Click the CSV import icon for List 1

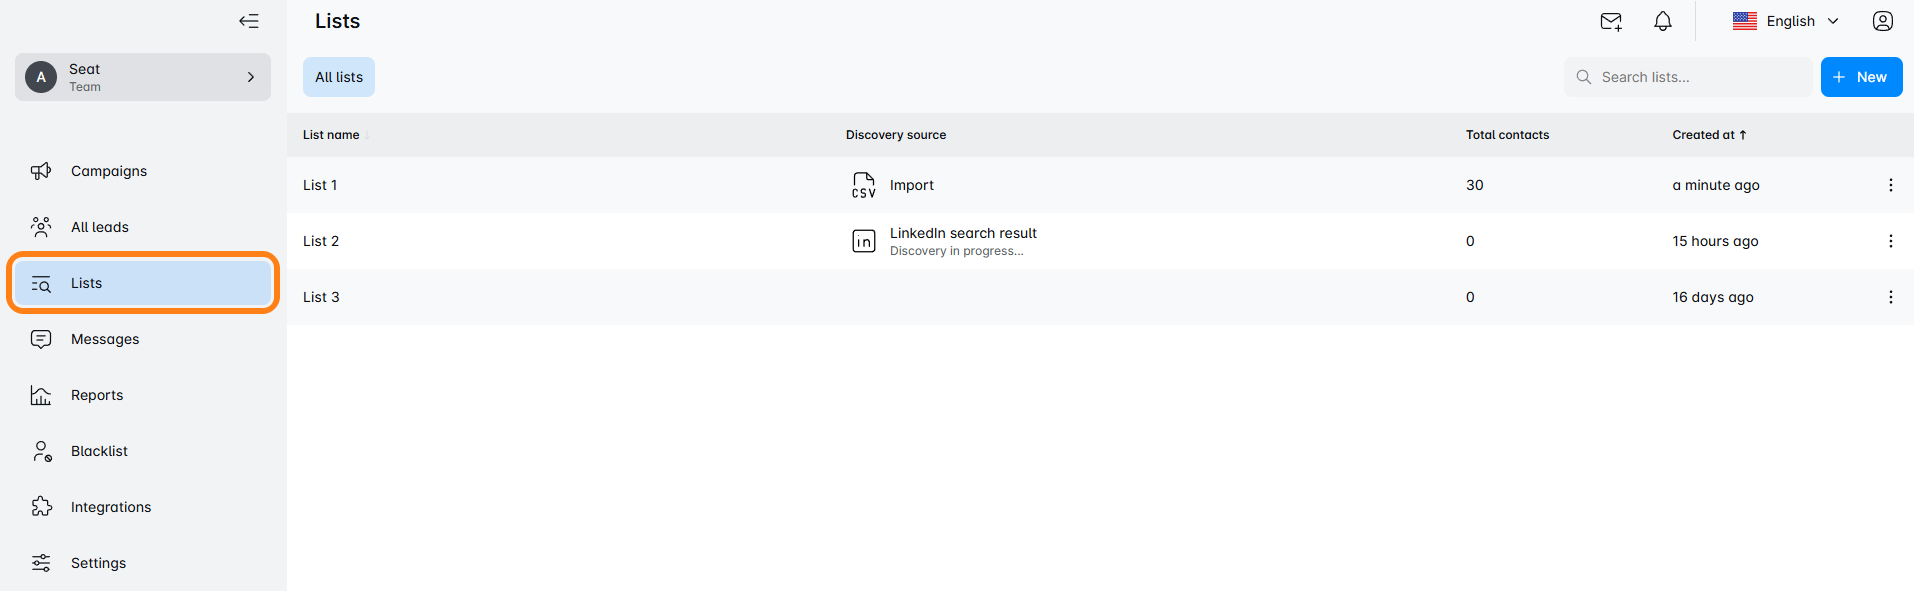point(863,185)
